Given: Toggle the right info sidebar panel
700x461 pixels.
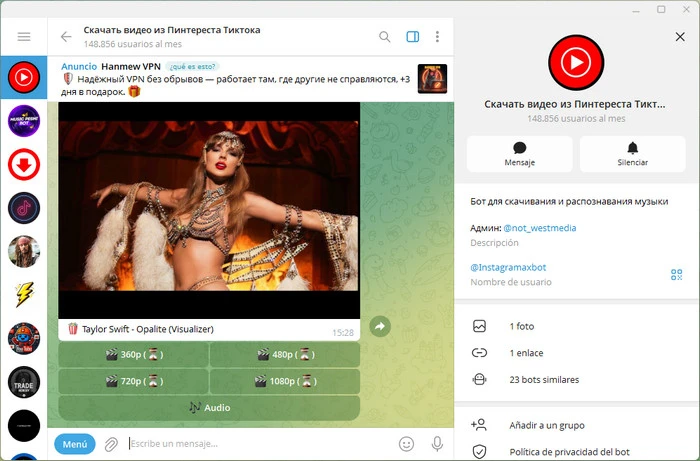Looking at the screenshot, I should pos(412,37).
